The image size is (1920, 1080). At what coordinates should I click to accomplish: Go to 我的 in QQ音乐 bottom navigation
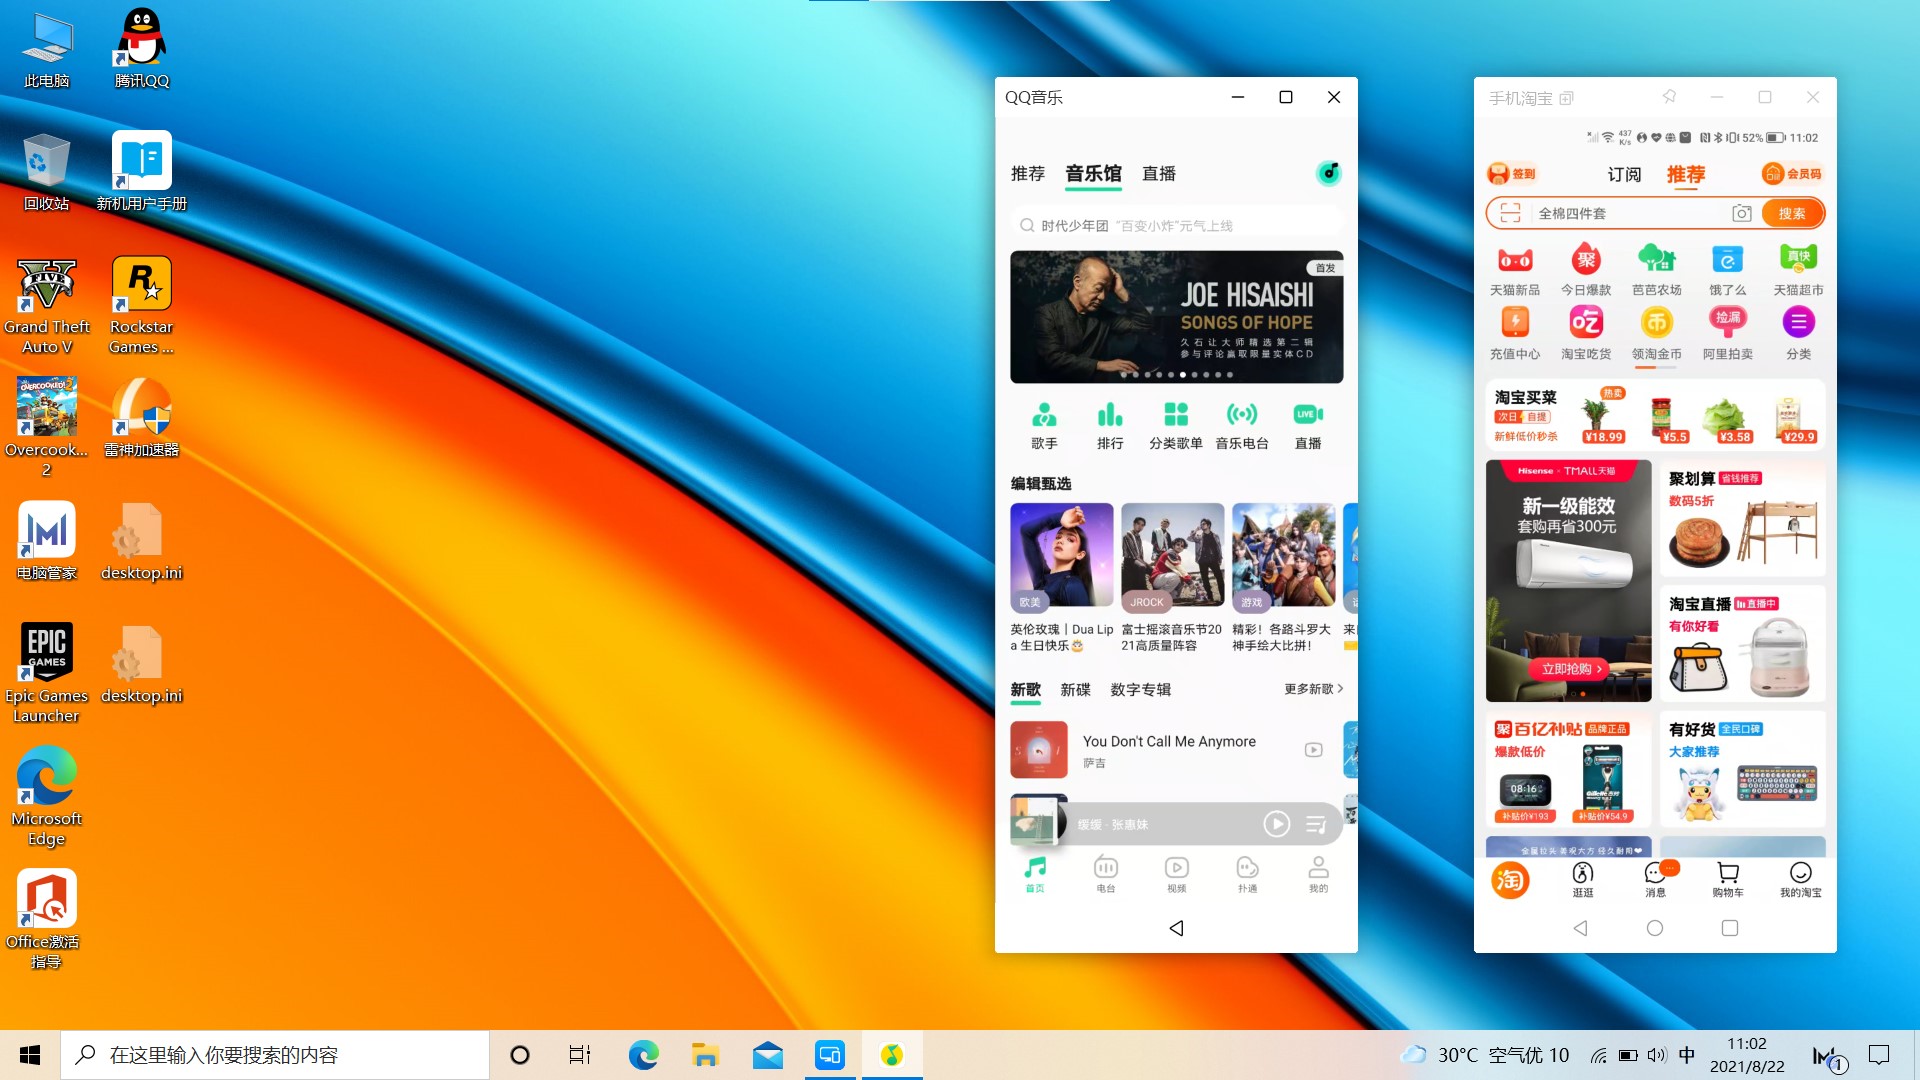(1319, 873)
